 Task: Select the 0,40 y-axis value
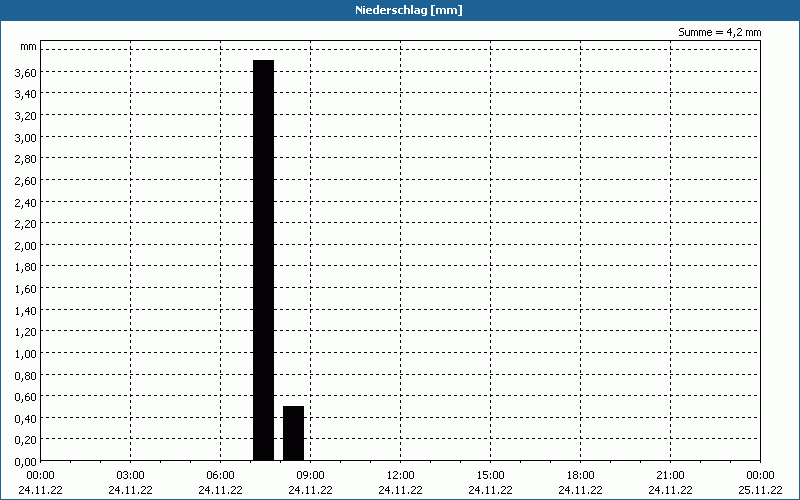pyautogui.click(x=26, y=419)
